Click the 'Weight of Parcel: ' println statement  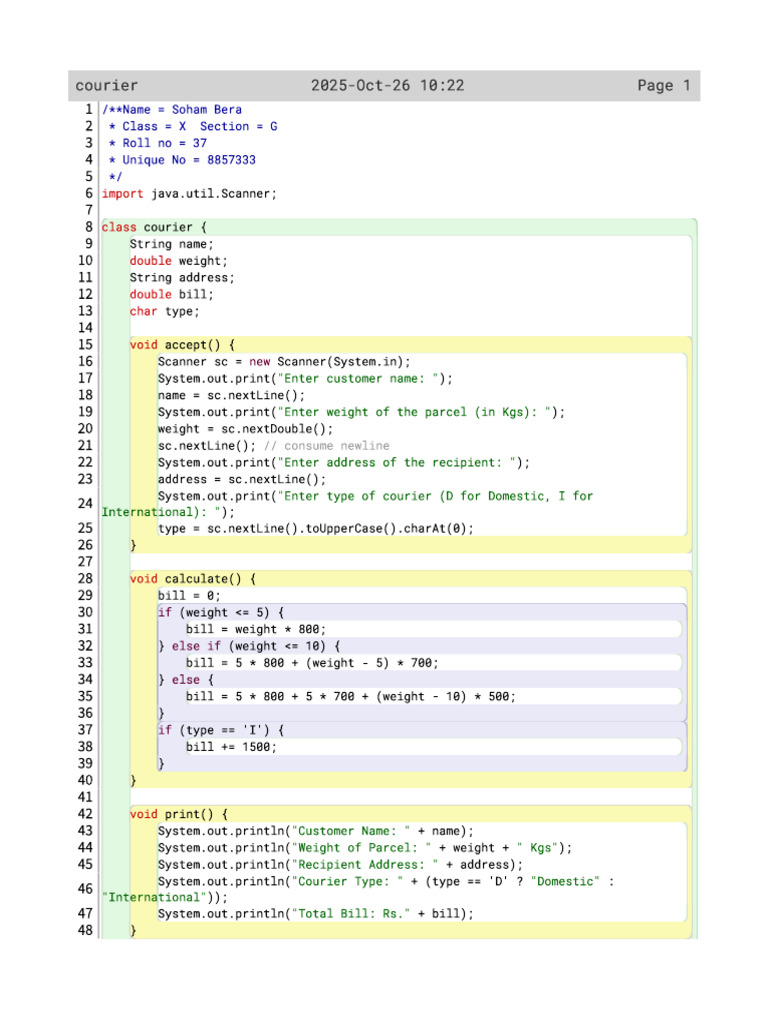(365, 848)
